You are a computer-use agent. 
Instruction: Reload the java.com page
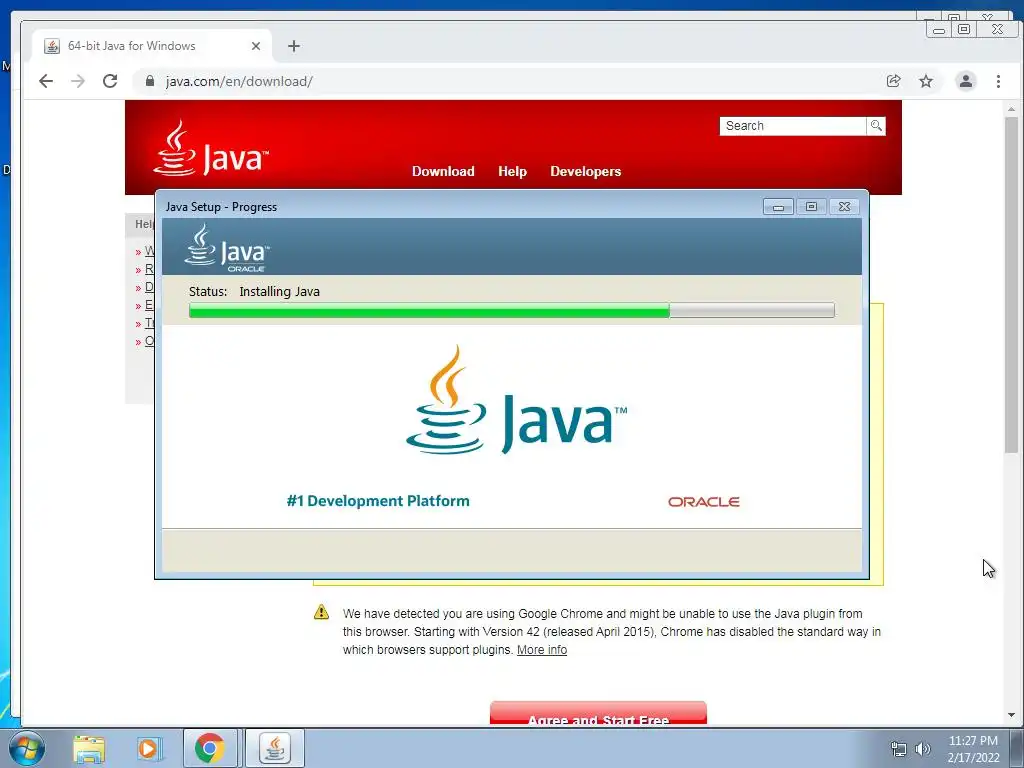pos(110,81)
